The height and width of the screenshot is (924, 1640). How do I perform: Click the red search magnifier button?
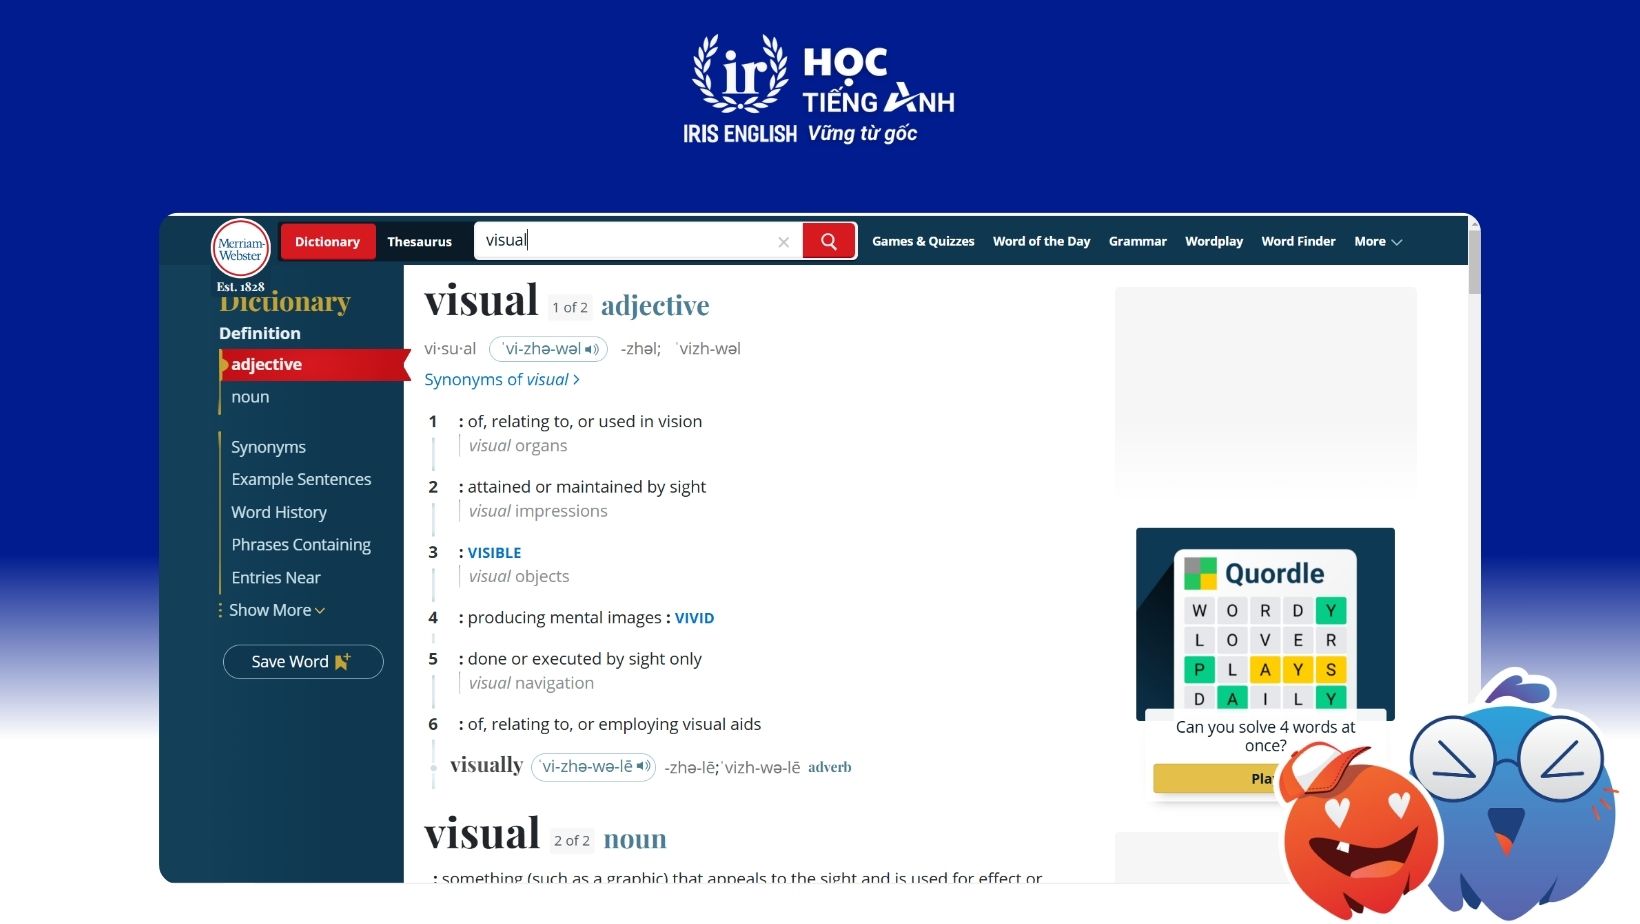point(829,241)
